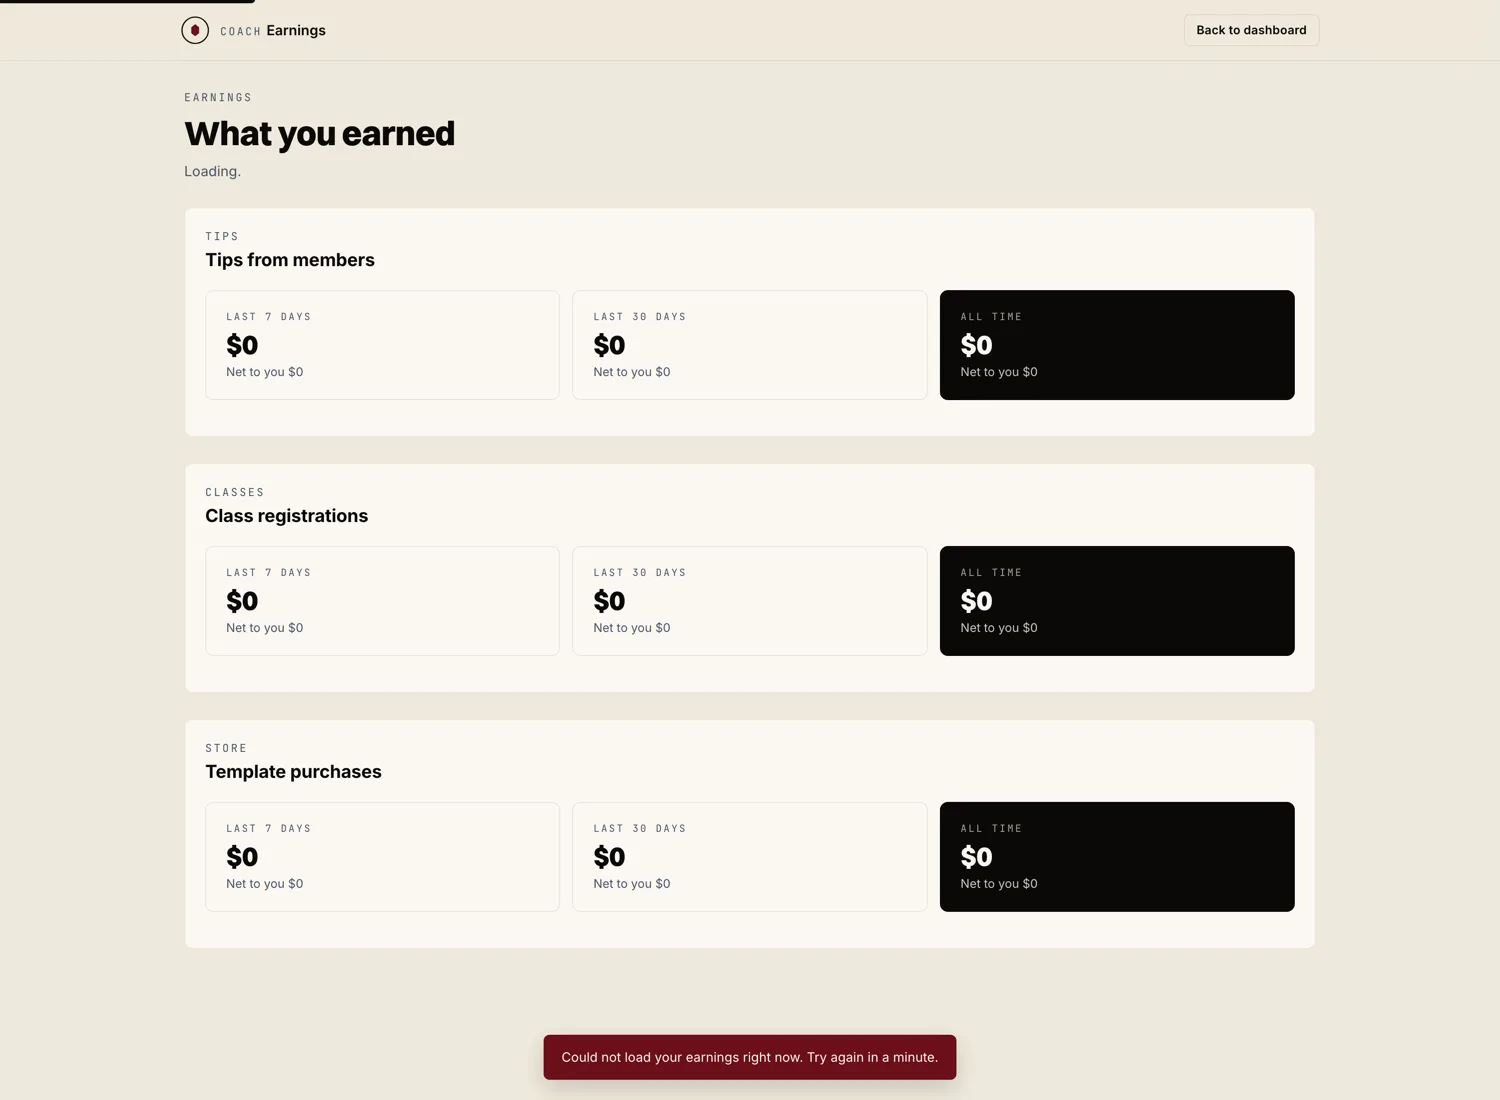1500x1100 pixels.
Task: Go back to dashboard
Action: (1251, 30)
